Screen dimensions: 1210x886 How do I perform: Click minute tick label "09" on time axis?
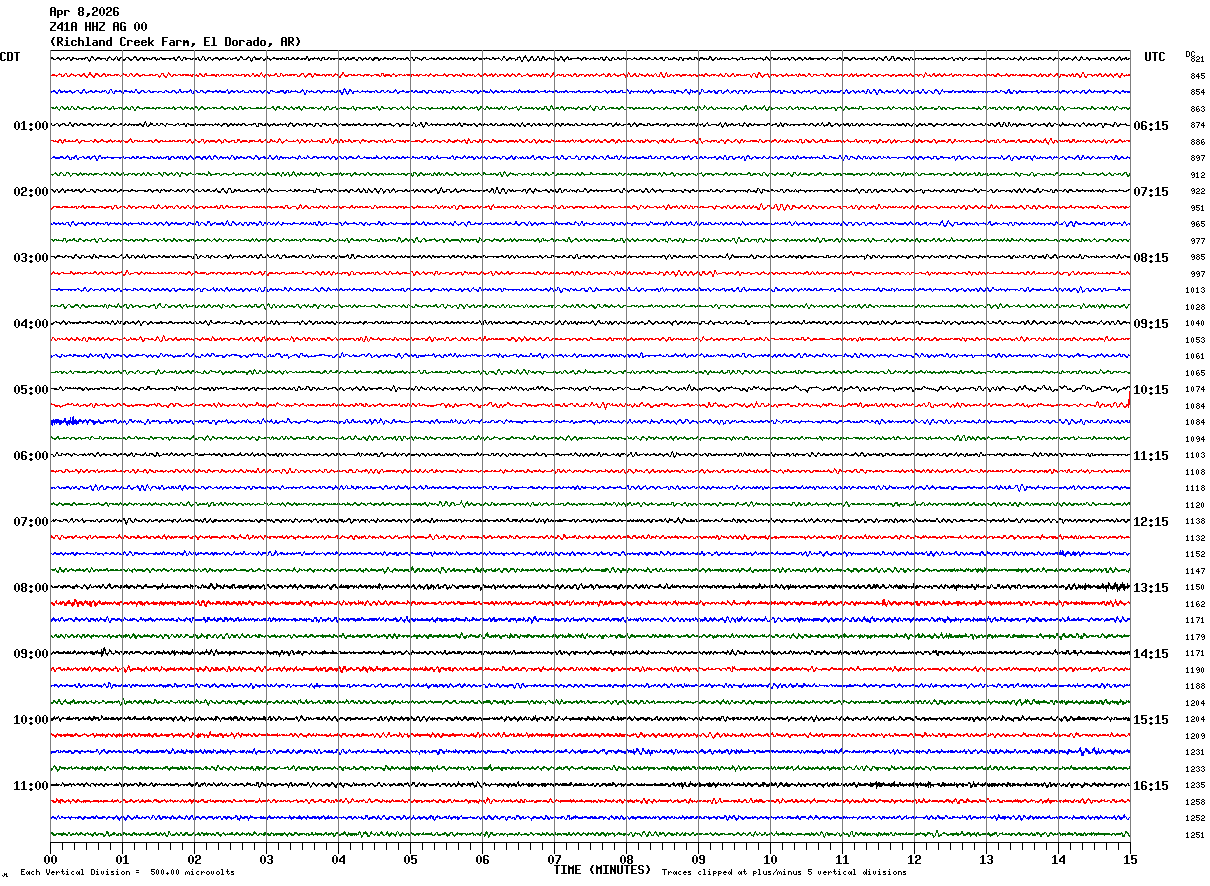click(698, 859)
